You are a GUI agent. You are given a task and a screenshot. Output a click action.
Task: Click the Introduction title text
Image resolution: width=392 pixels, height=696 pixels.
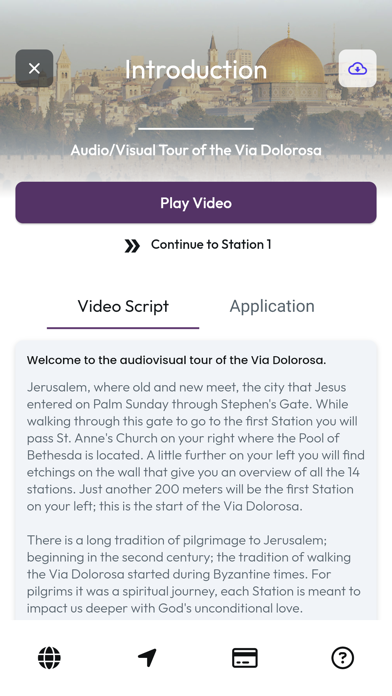point(196,70)
